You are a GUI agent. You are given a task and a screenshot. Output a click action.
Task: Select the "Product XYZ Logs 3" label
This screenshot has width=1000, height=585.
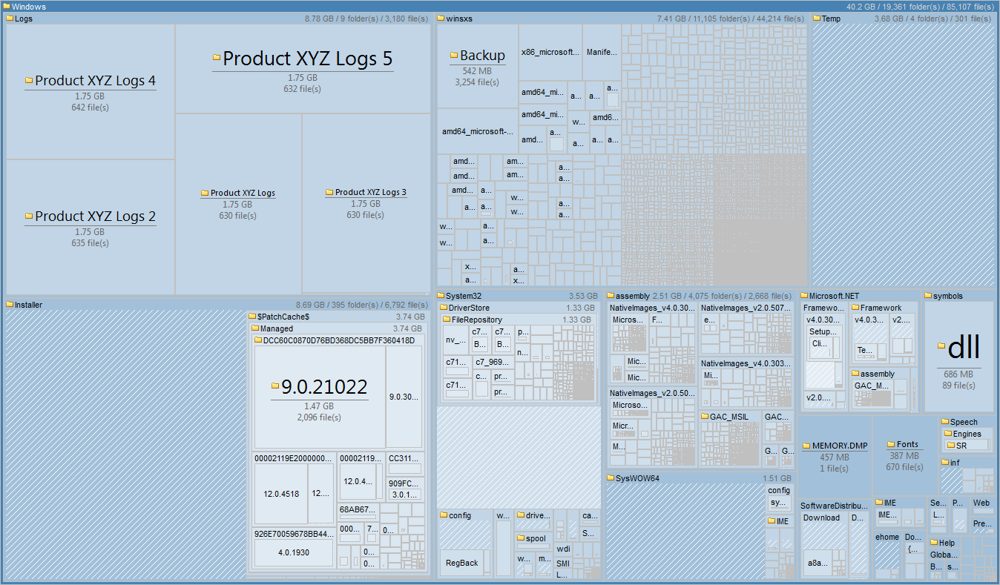click(371, 192)
